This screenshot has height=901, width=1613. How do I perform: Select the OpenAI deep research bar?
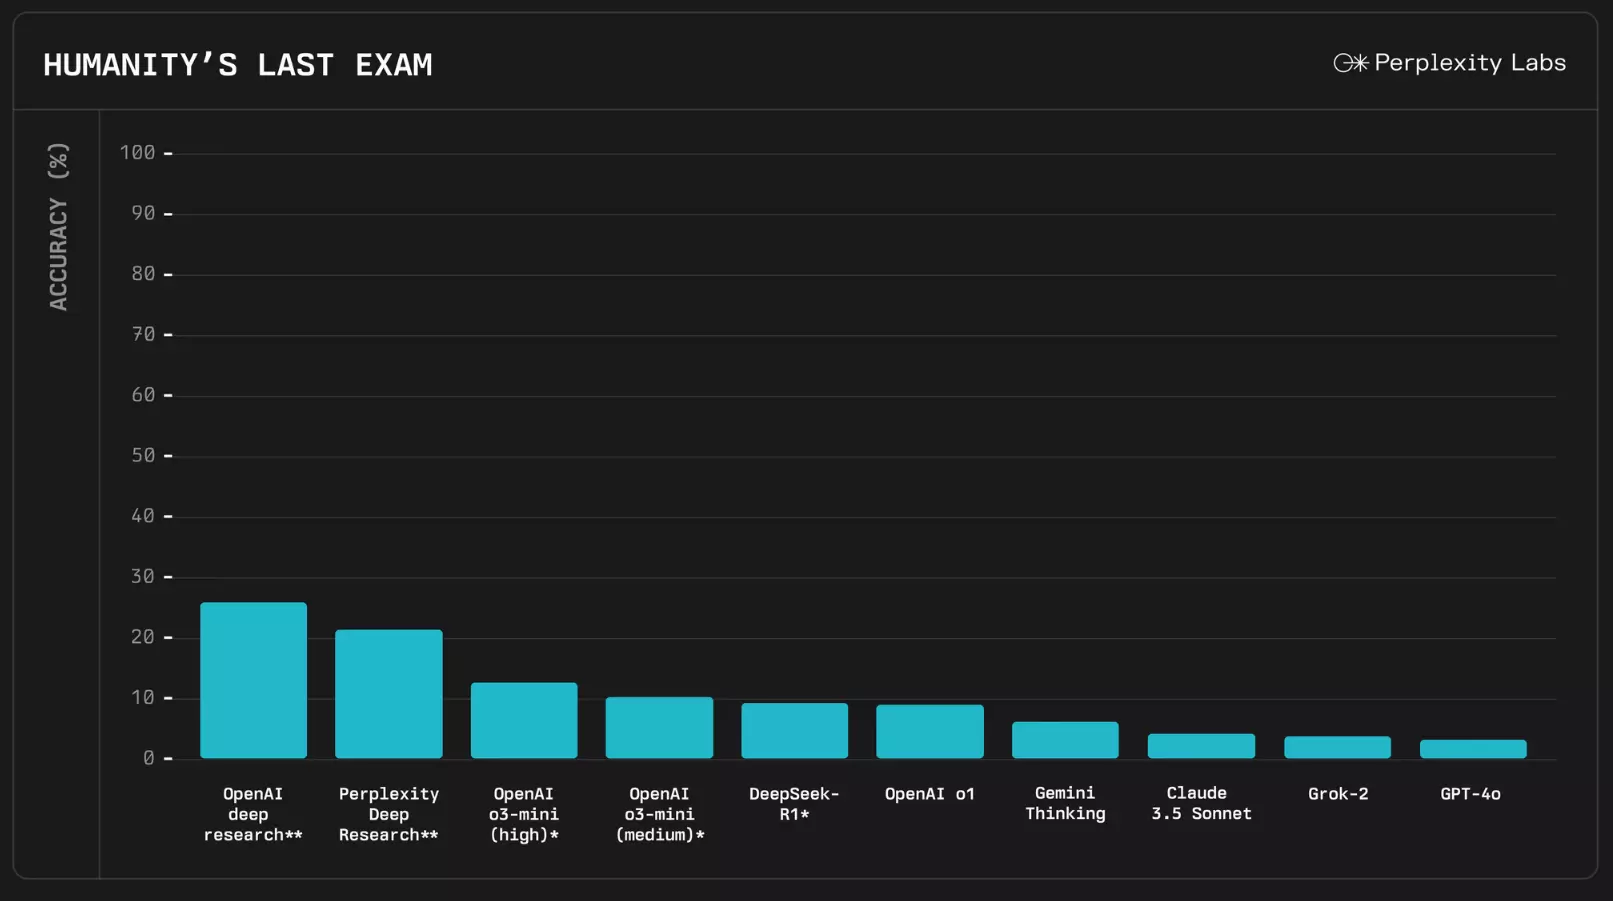[253, 680]
